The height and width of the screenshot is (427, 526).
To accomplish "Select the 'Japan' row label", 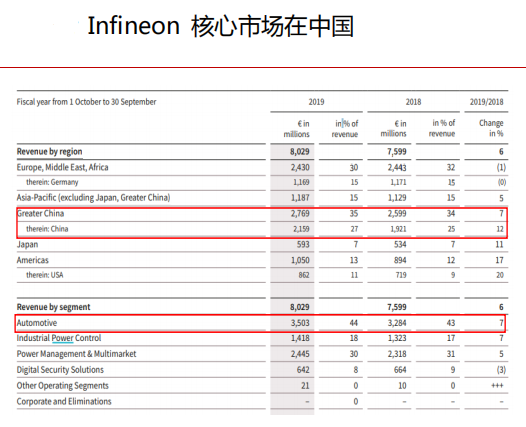I will (27, 244).
